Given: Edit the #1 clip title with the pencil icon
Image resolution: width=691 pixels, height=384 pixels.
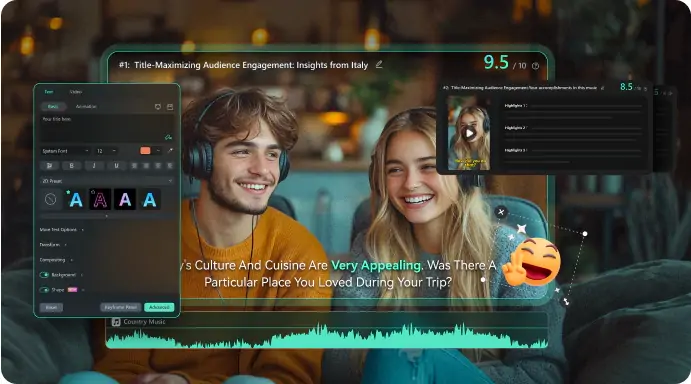Looking at the screenshot, I should point(379,65).
